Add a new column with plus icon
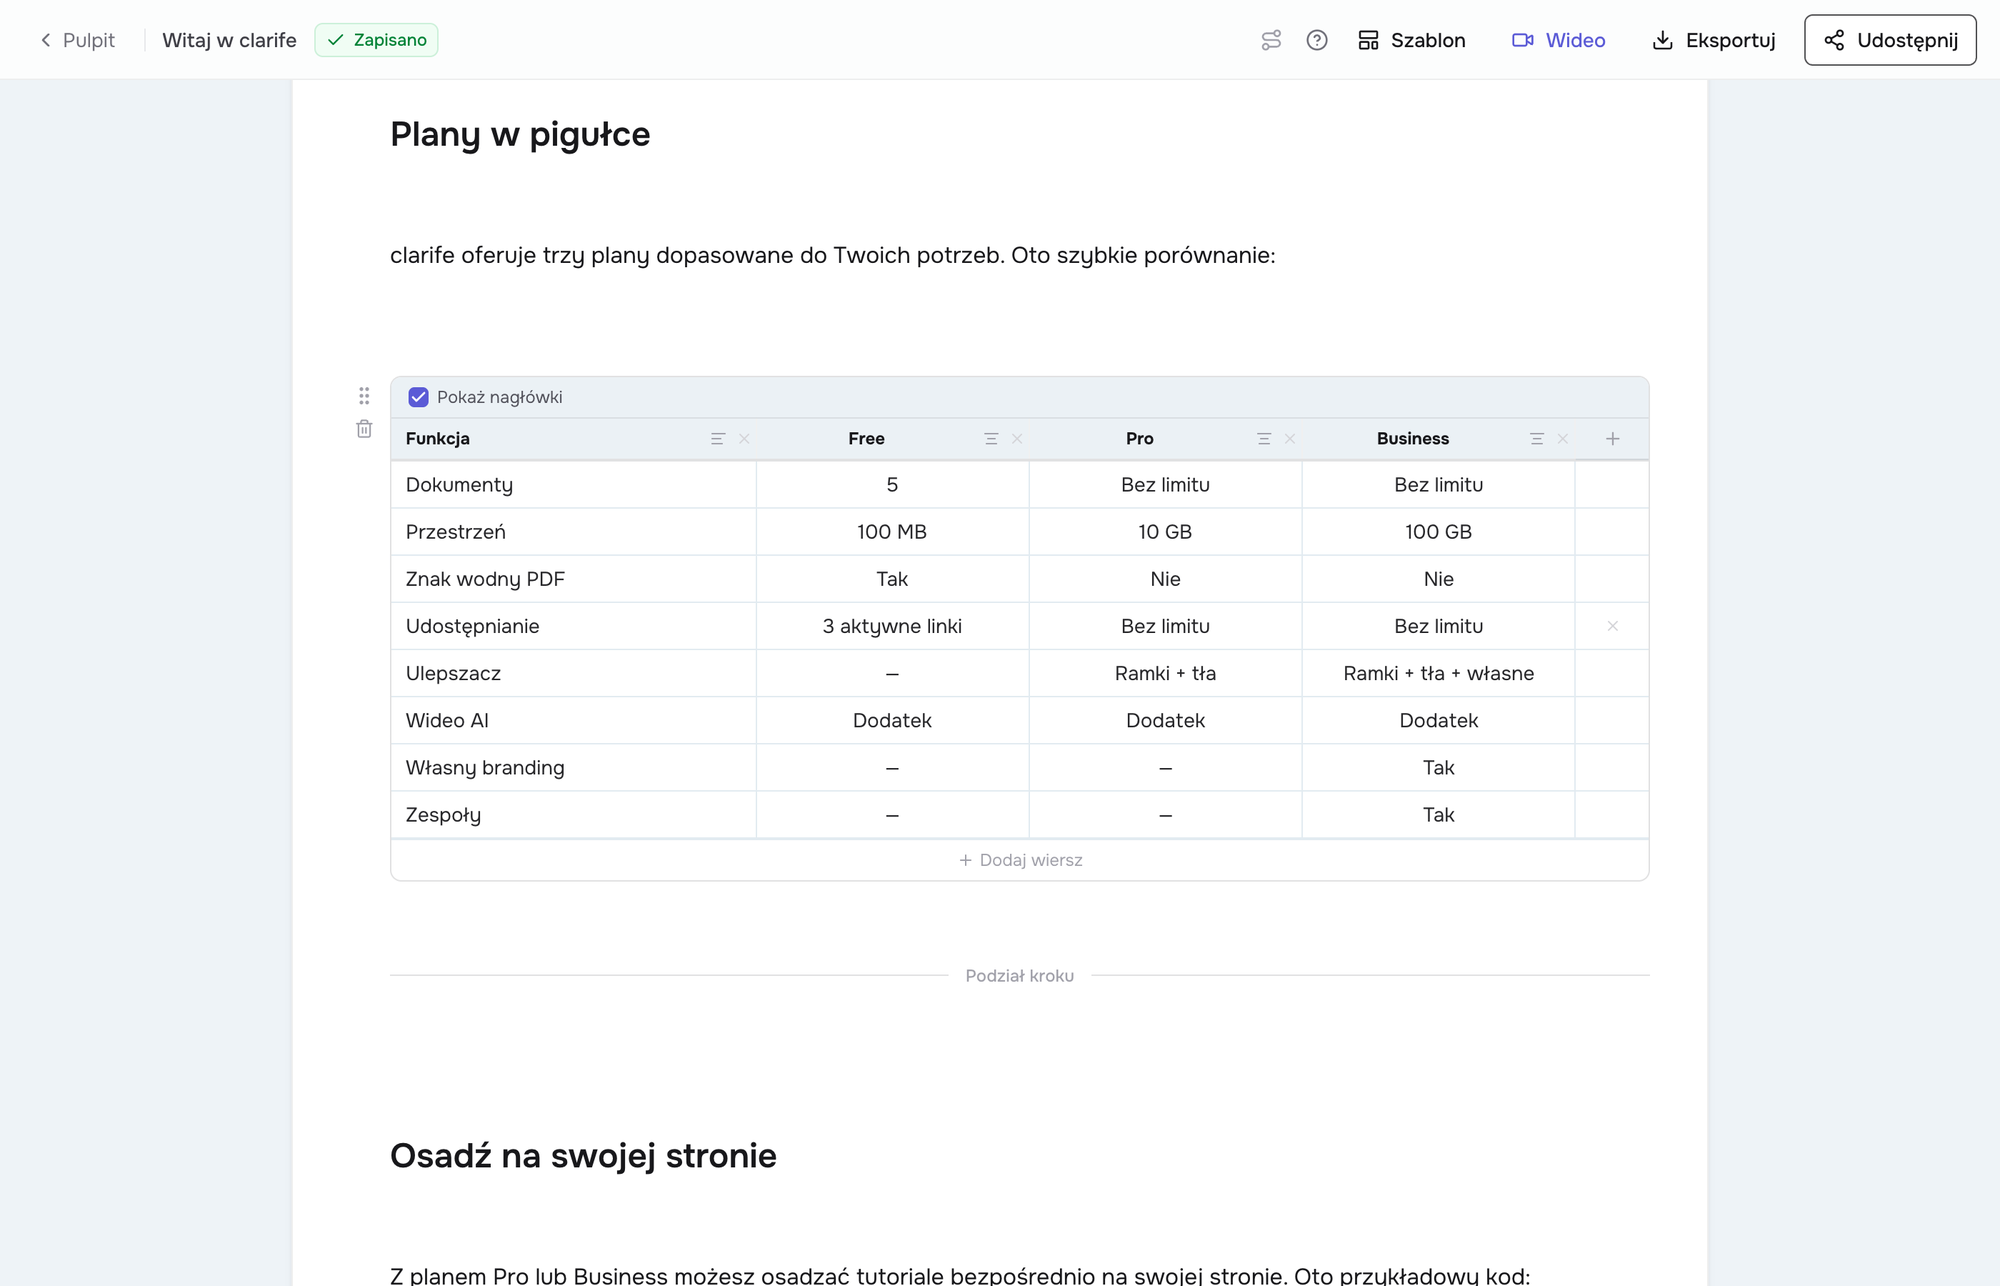 [x=1612, y=439]
